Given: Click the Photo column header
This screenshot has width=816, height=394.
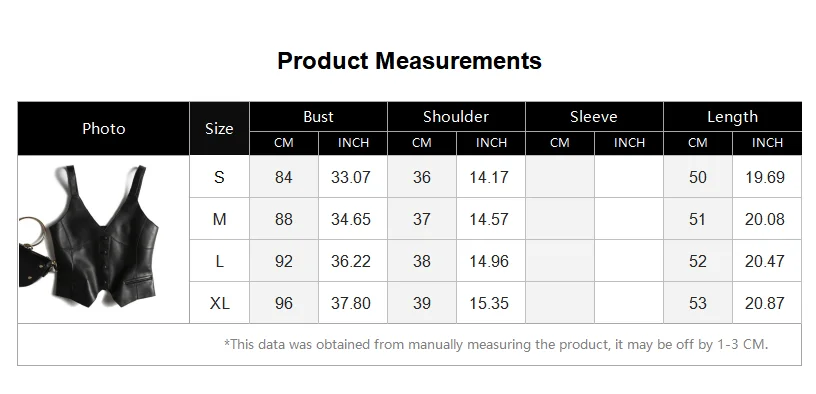Looking at the screenshot, I should (x=104, y=129).
